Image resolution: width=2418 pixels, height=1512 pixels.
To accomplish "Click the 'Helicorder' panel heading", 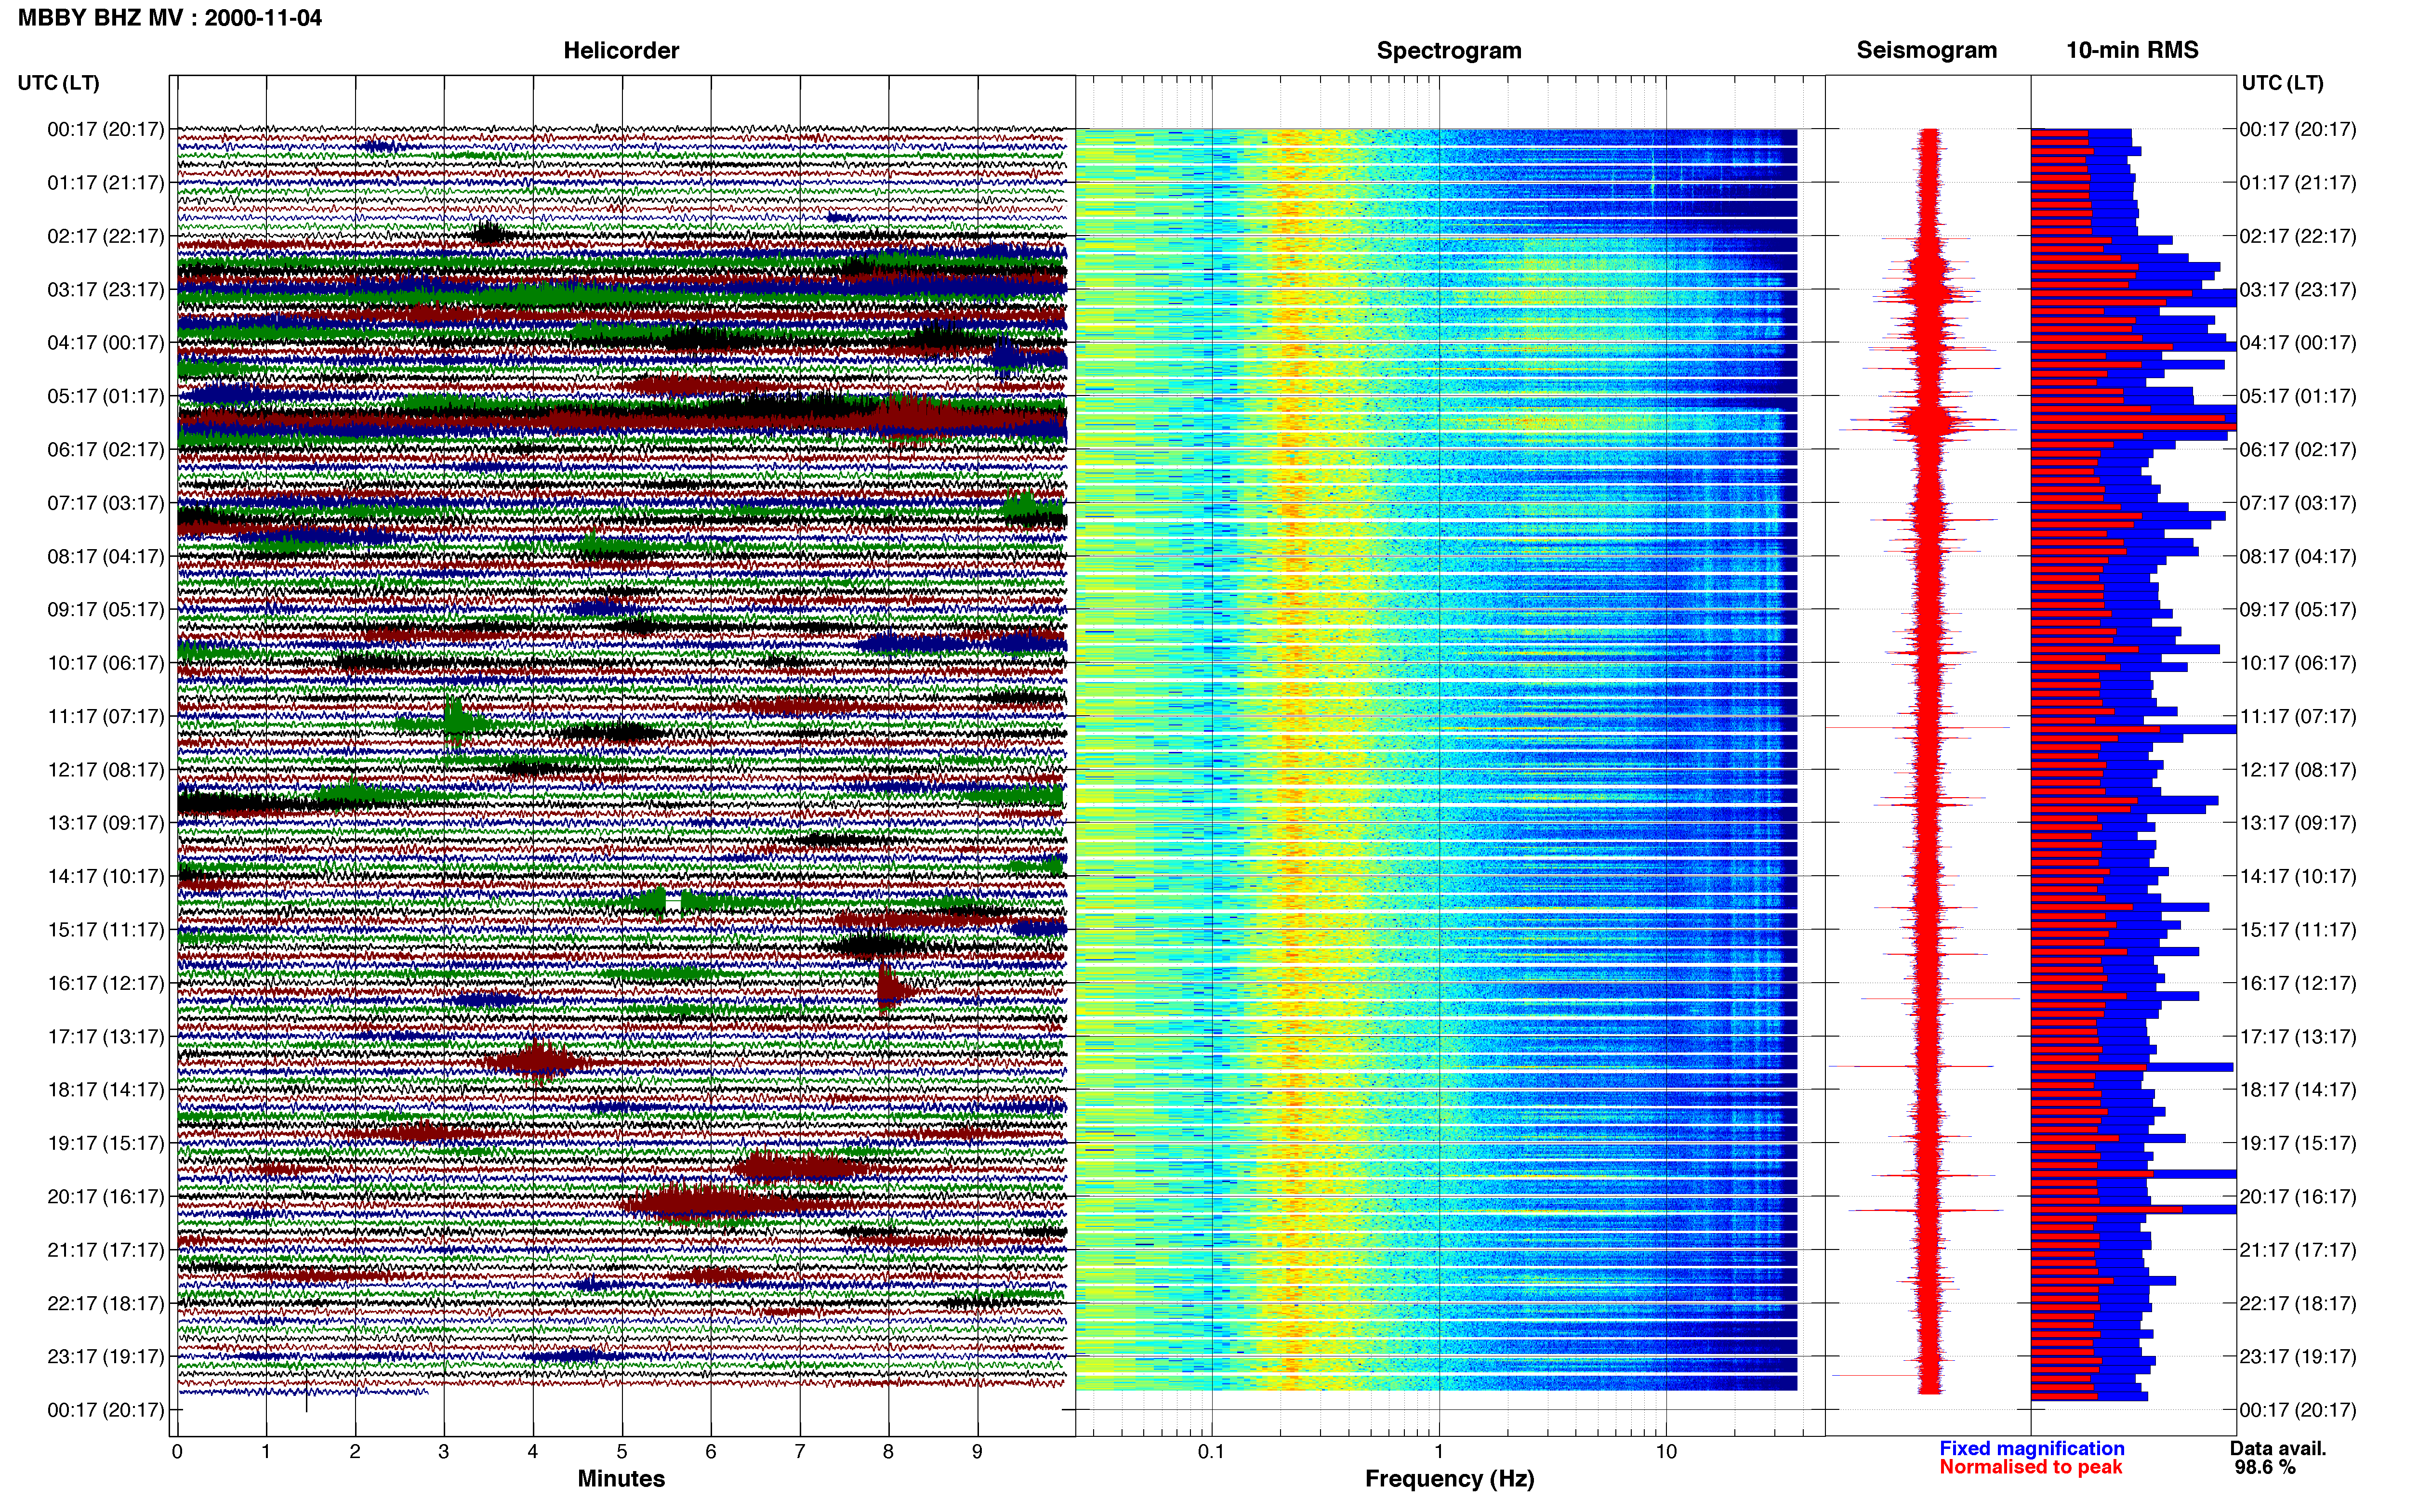I will click(621, 50).
